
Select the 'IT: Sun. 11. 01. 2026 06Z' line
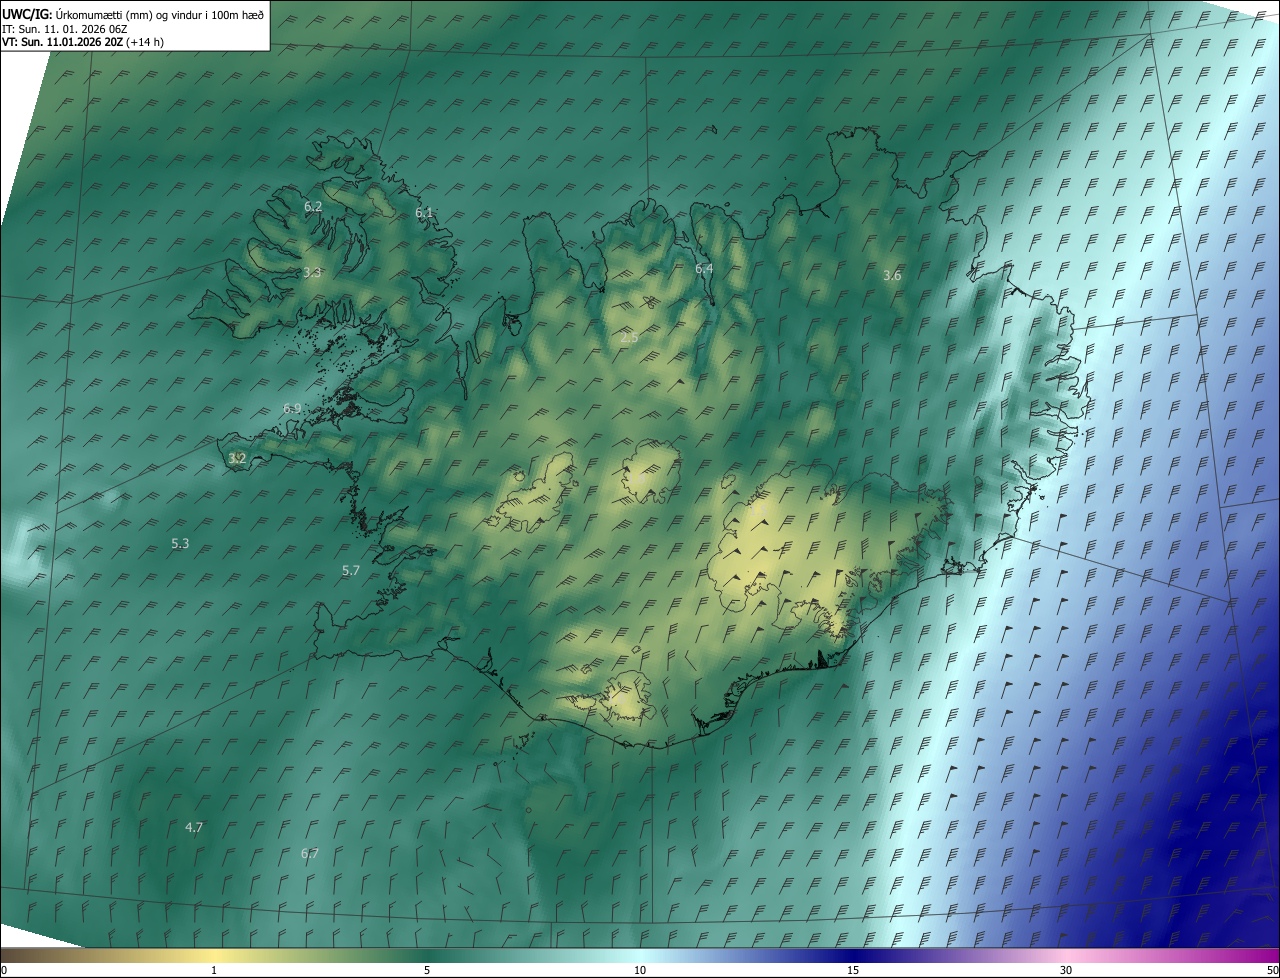pos(64,29)
